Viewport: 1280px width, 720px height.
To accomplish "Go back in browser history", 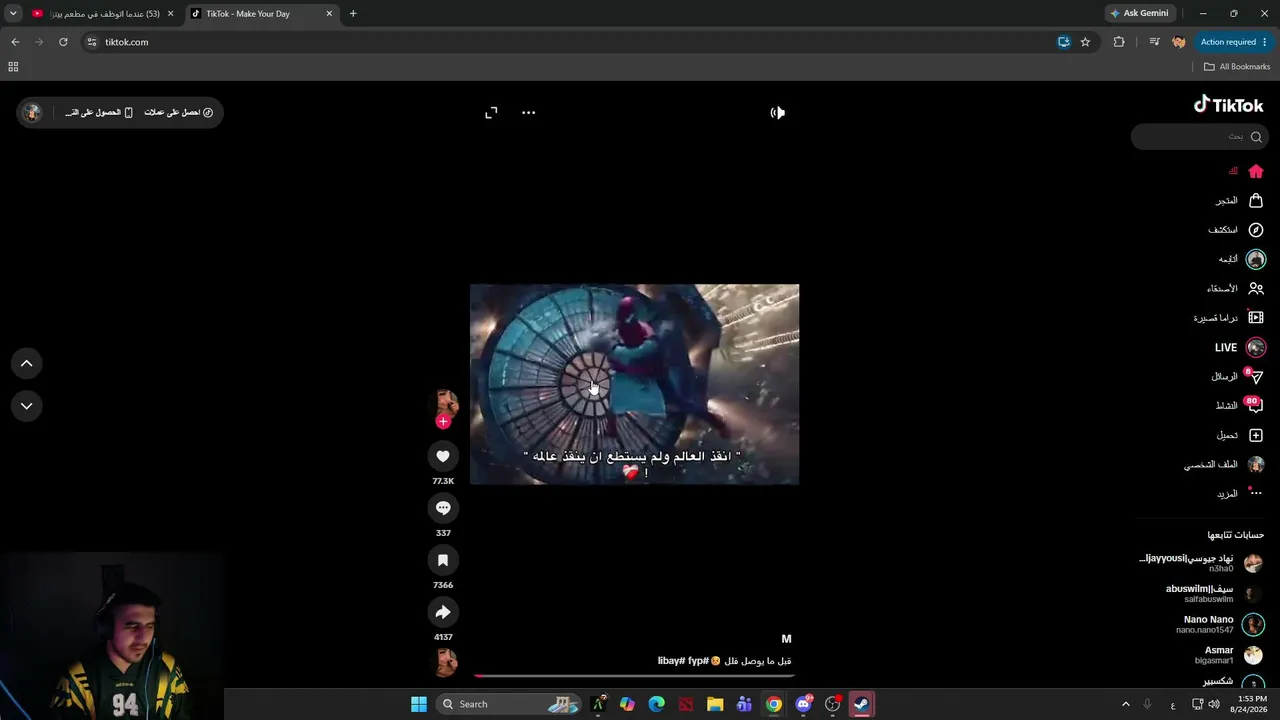I will [15, 42].
